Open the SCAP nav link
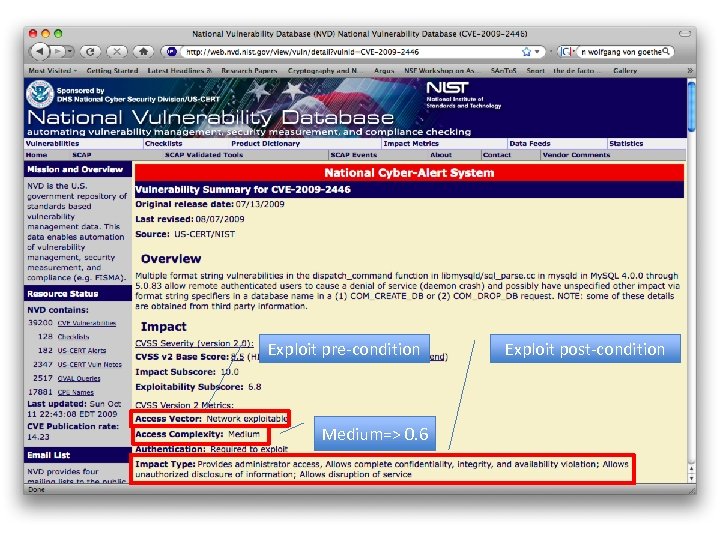This screenshot has height=540, width=720. (82, 155)
